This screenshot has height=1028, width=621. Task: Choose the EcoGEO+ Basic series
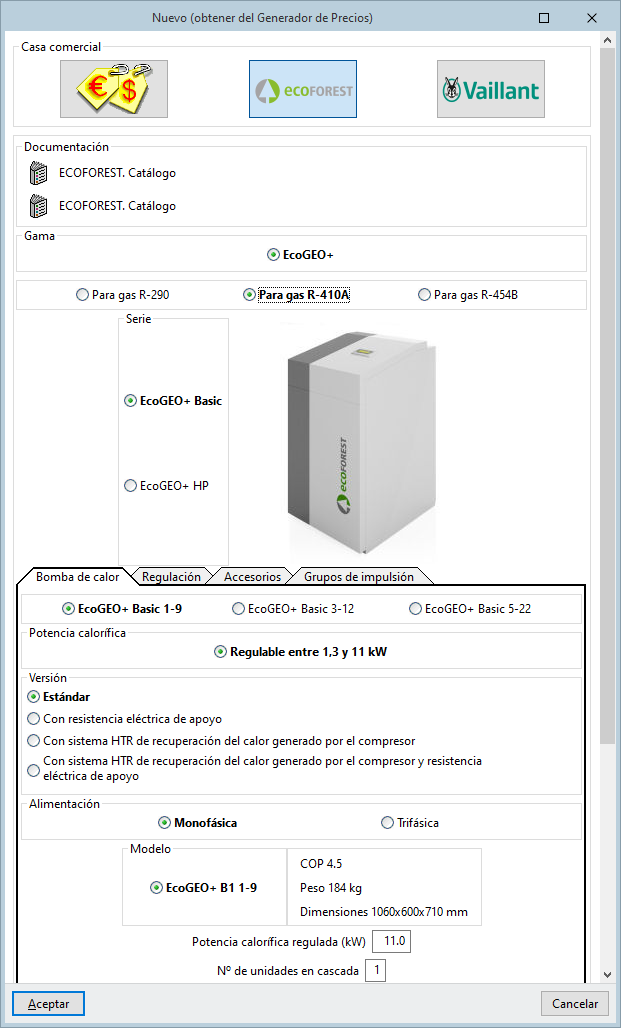click(x=173, y=401)
